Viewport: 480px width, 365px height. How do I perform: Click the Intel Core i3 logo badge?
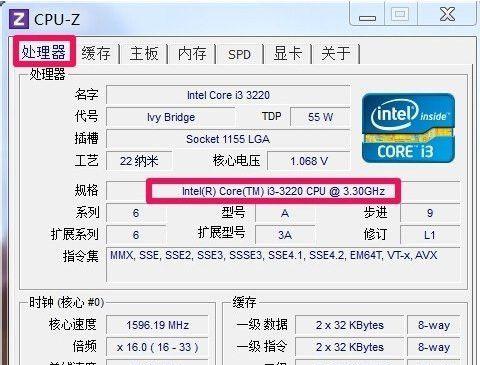408,128
